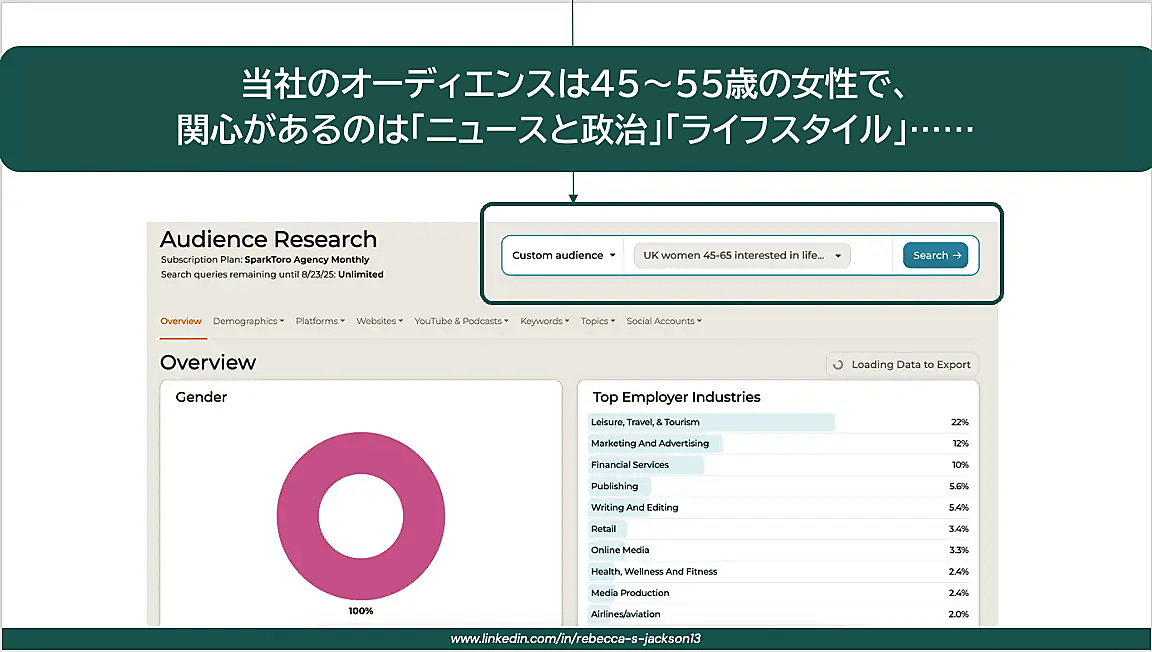Expand the Platforms menu
Image resolution: width=1152 pixels, height=652 pixels.
[x=320, y=321]
